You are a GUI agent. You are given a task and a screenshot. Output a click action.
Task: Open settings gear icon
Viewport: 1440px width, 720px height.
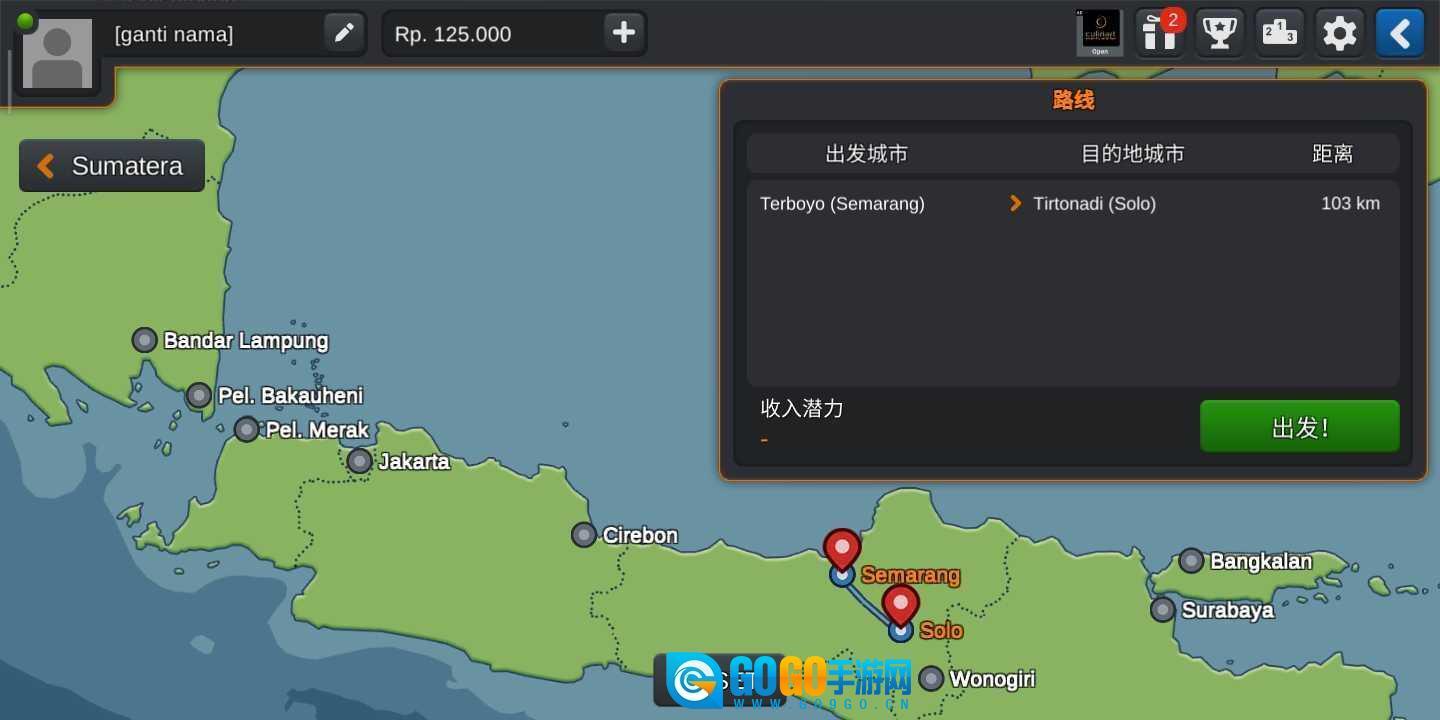(1340, 34)
